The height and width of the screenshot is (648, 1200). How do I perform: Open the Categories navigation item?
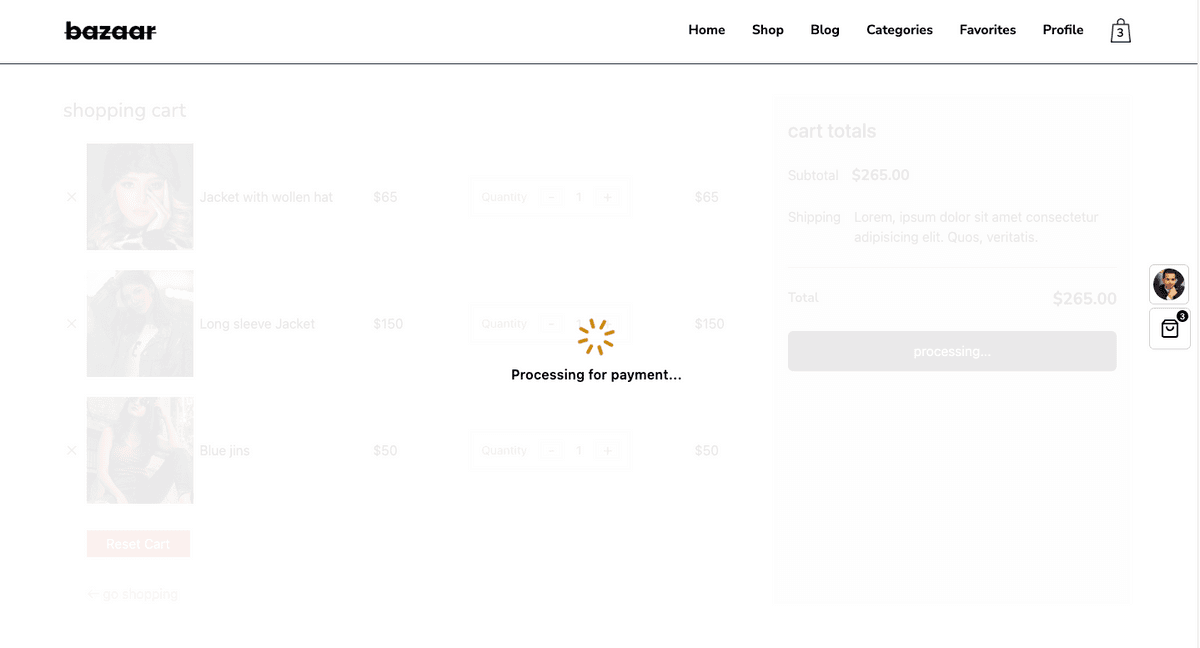tap(899, 30)
